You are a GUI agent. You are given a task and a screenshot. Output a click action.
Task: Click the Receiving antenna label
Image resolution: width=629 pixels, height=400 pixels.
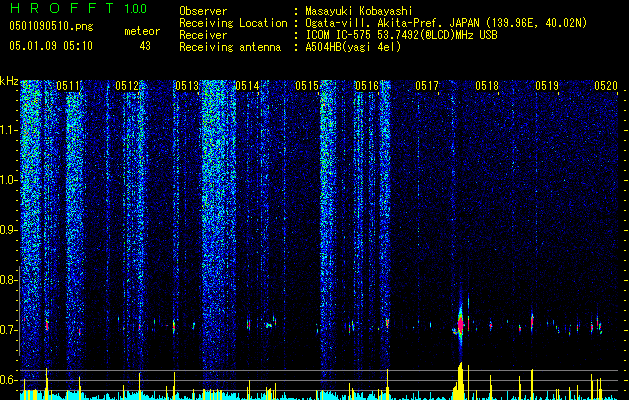pyautogui.click(x=230, y=47)
